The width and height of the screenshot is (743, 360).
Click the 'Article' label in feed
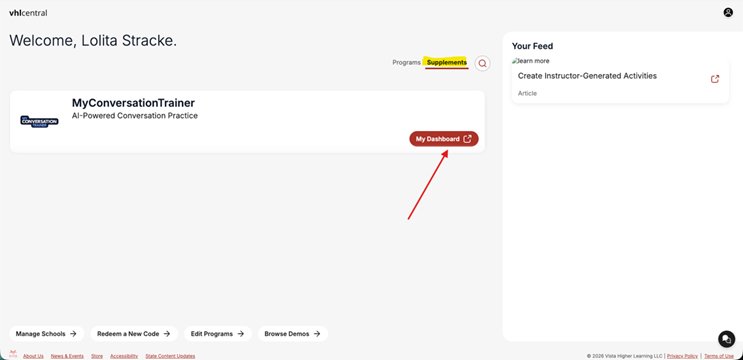point(527,93)
